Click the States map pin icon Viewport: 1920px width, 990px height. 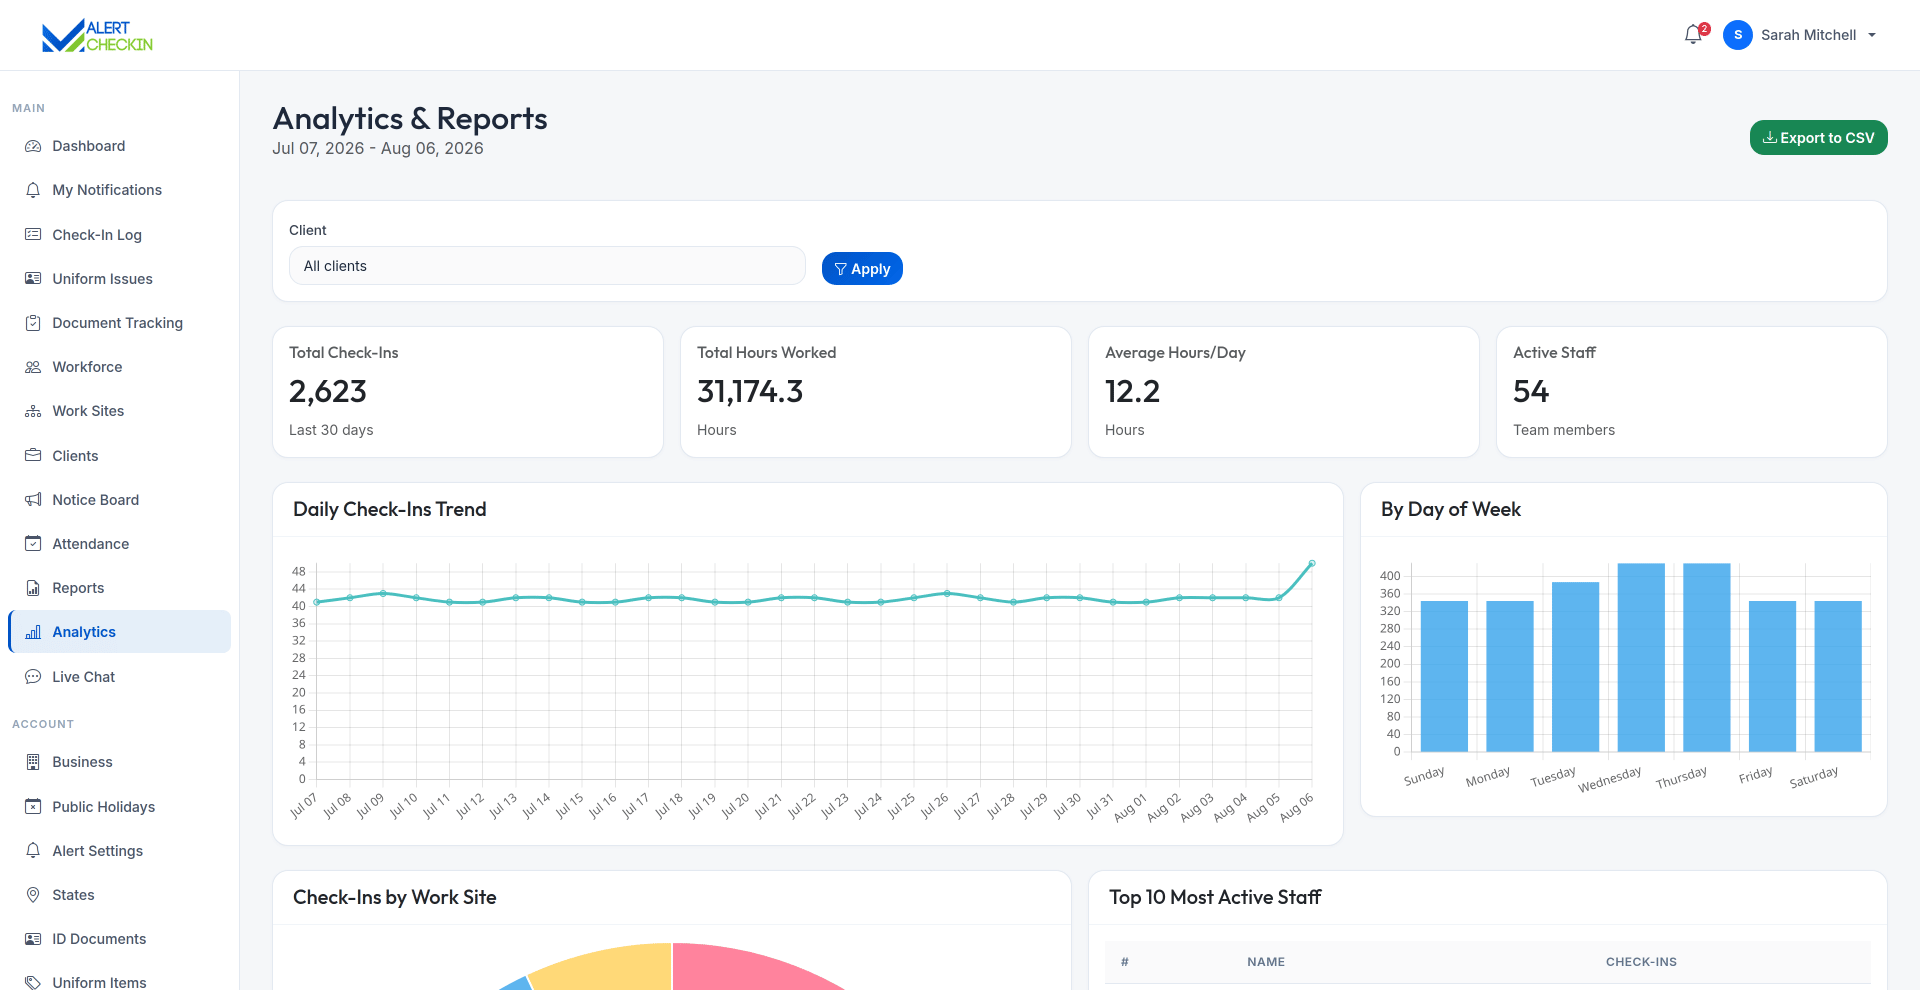point(33,895)
